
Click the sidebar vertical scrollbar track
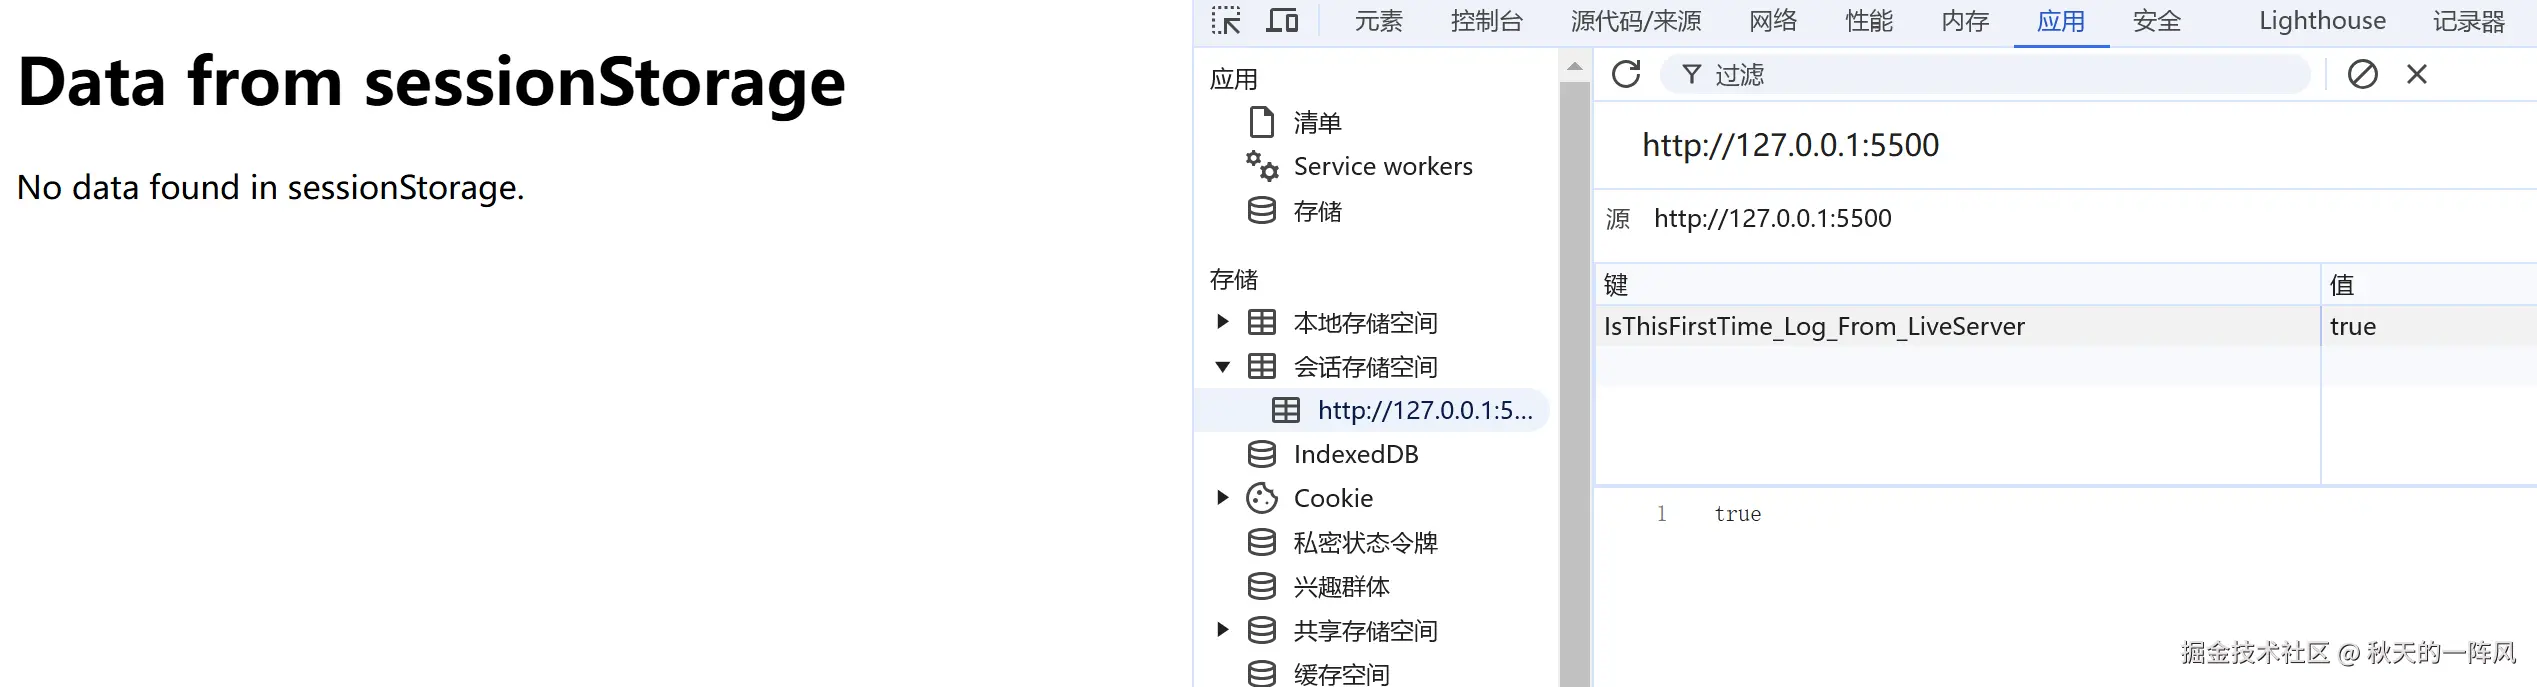tap(1575, 384)
